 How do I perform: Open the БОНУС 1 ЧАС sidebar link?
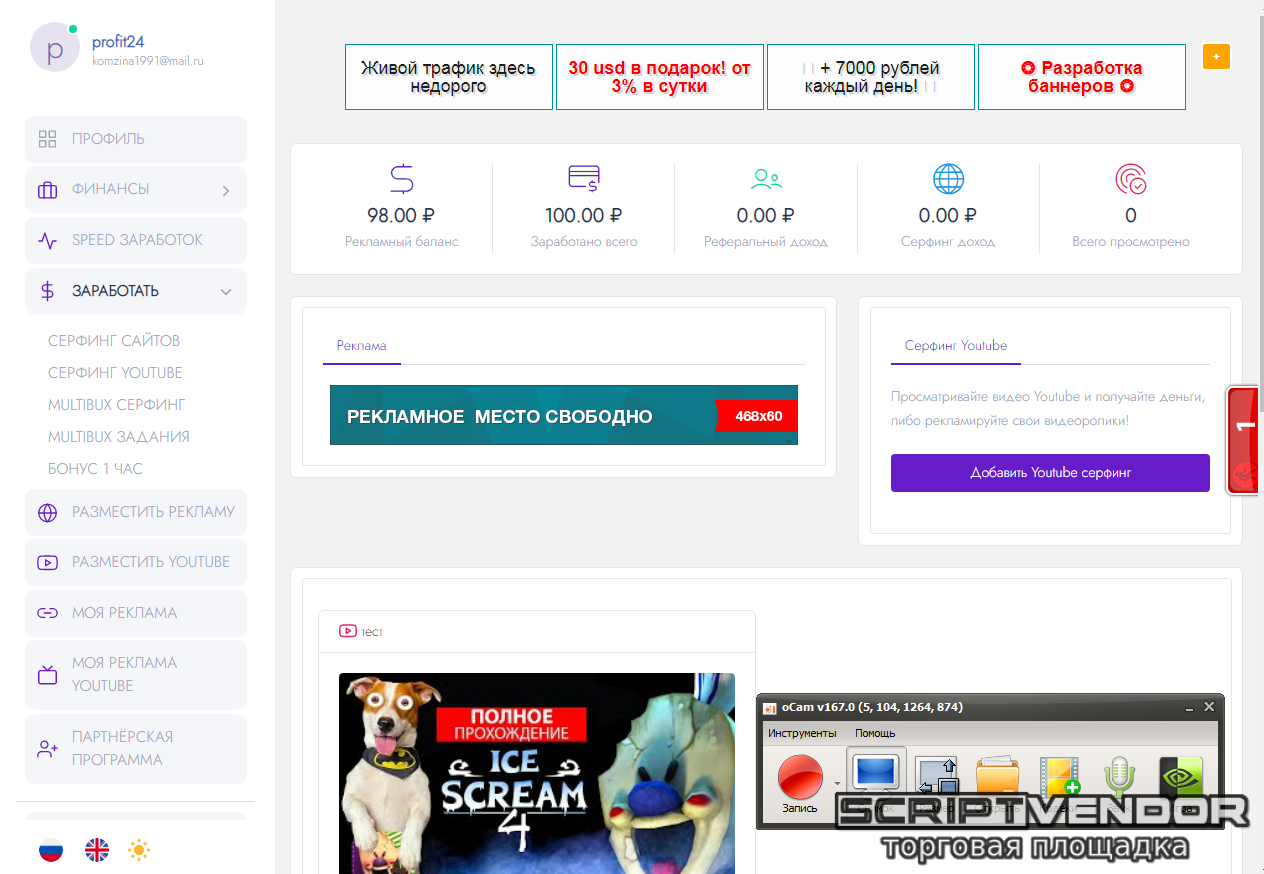coord(95,469)
